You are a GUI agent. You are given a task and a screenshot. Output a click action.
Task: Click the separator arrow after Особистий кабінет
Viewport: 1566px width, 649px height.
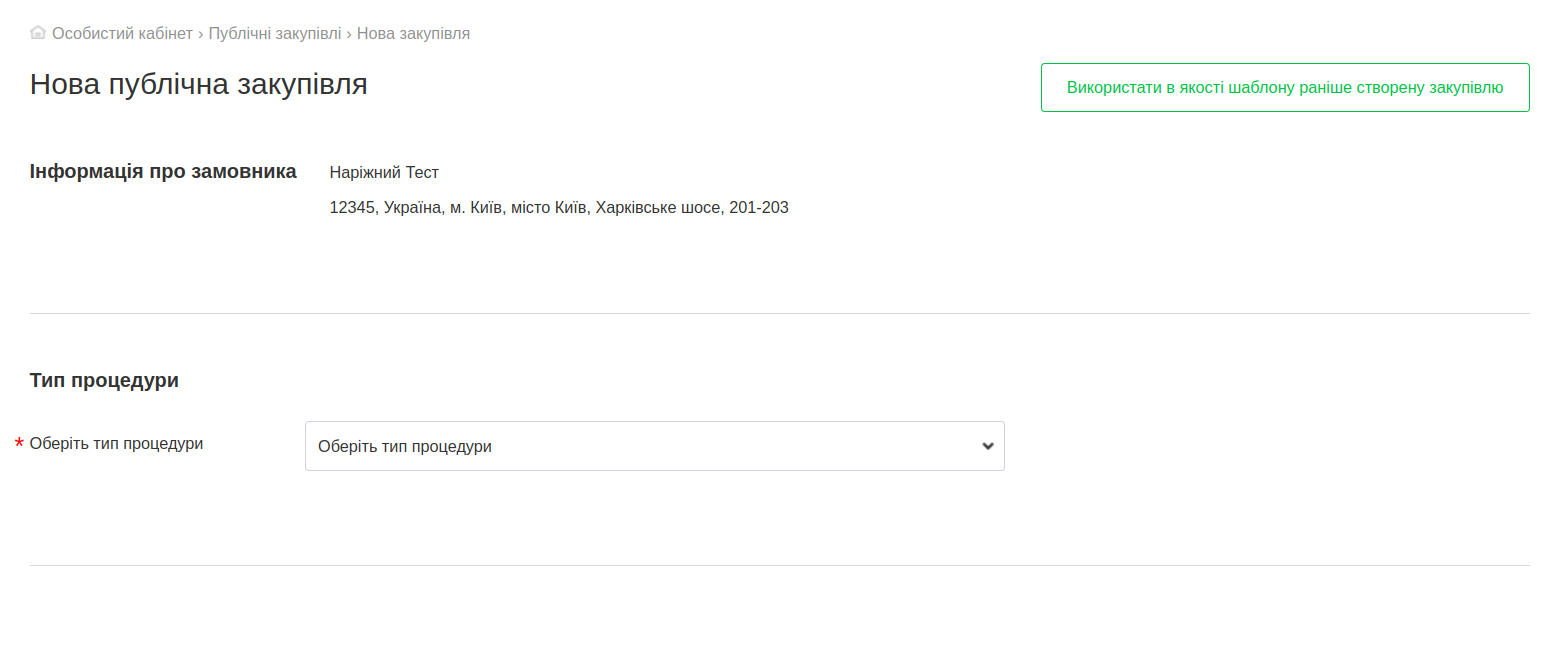(201, 33)
